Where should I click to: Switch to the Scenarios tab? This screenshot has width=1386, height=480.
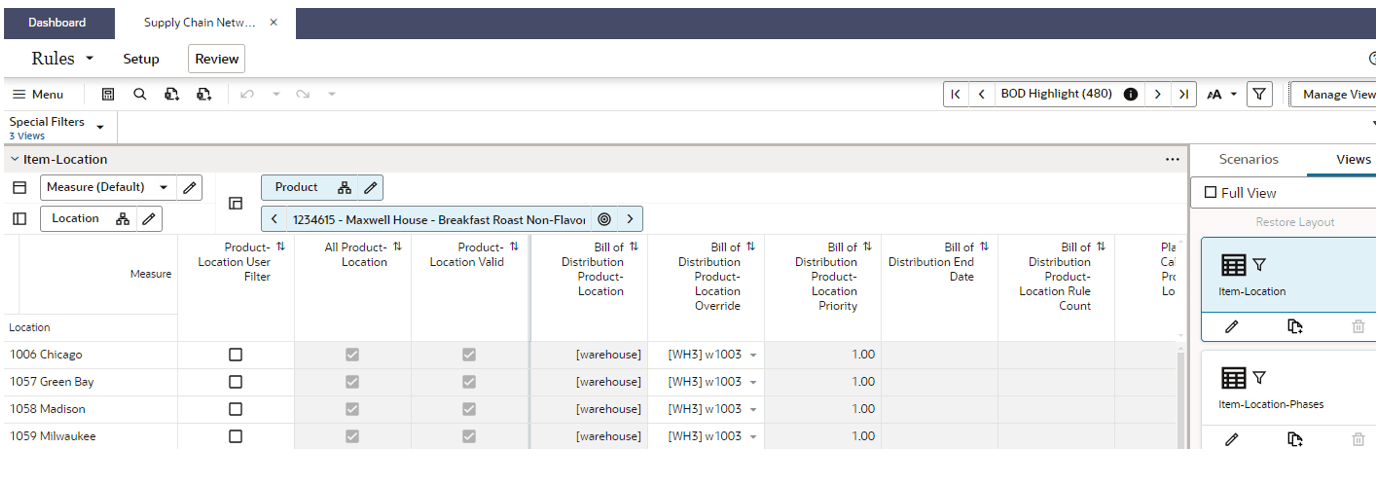[1248, 159]
